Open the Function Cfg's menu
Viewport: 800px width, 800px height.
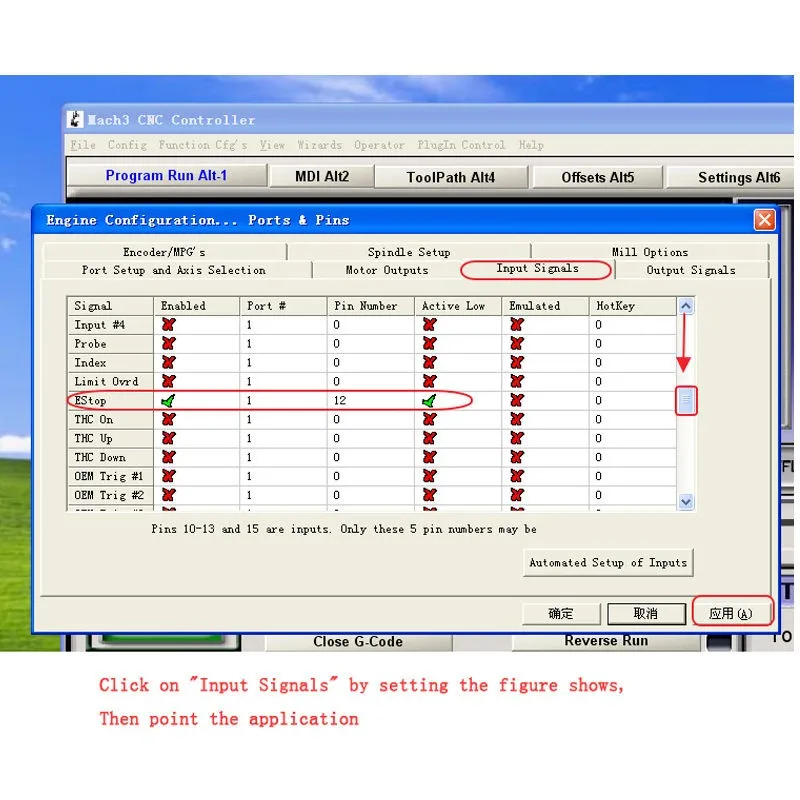coord(203,145)
